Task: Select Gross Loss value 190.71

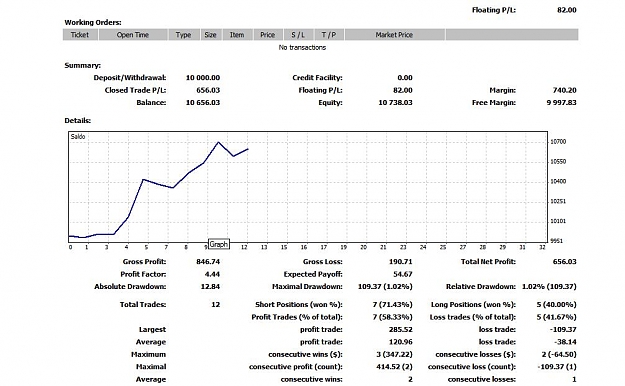Action: (400, 262)
